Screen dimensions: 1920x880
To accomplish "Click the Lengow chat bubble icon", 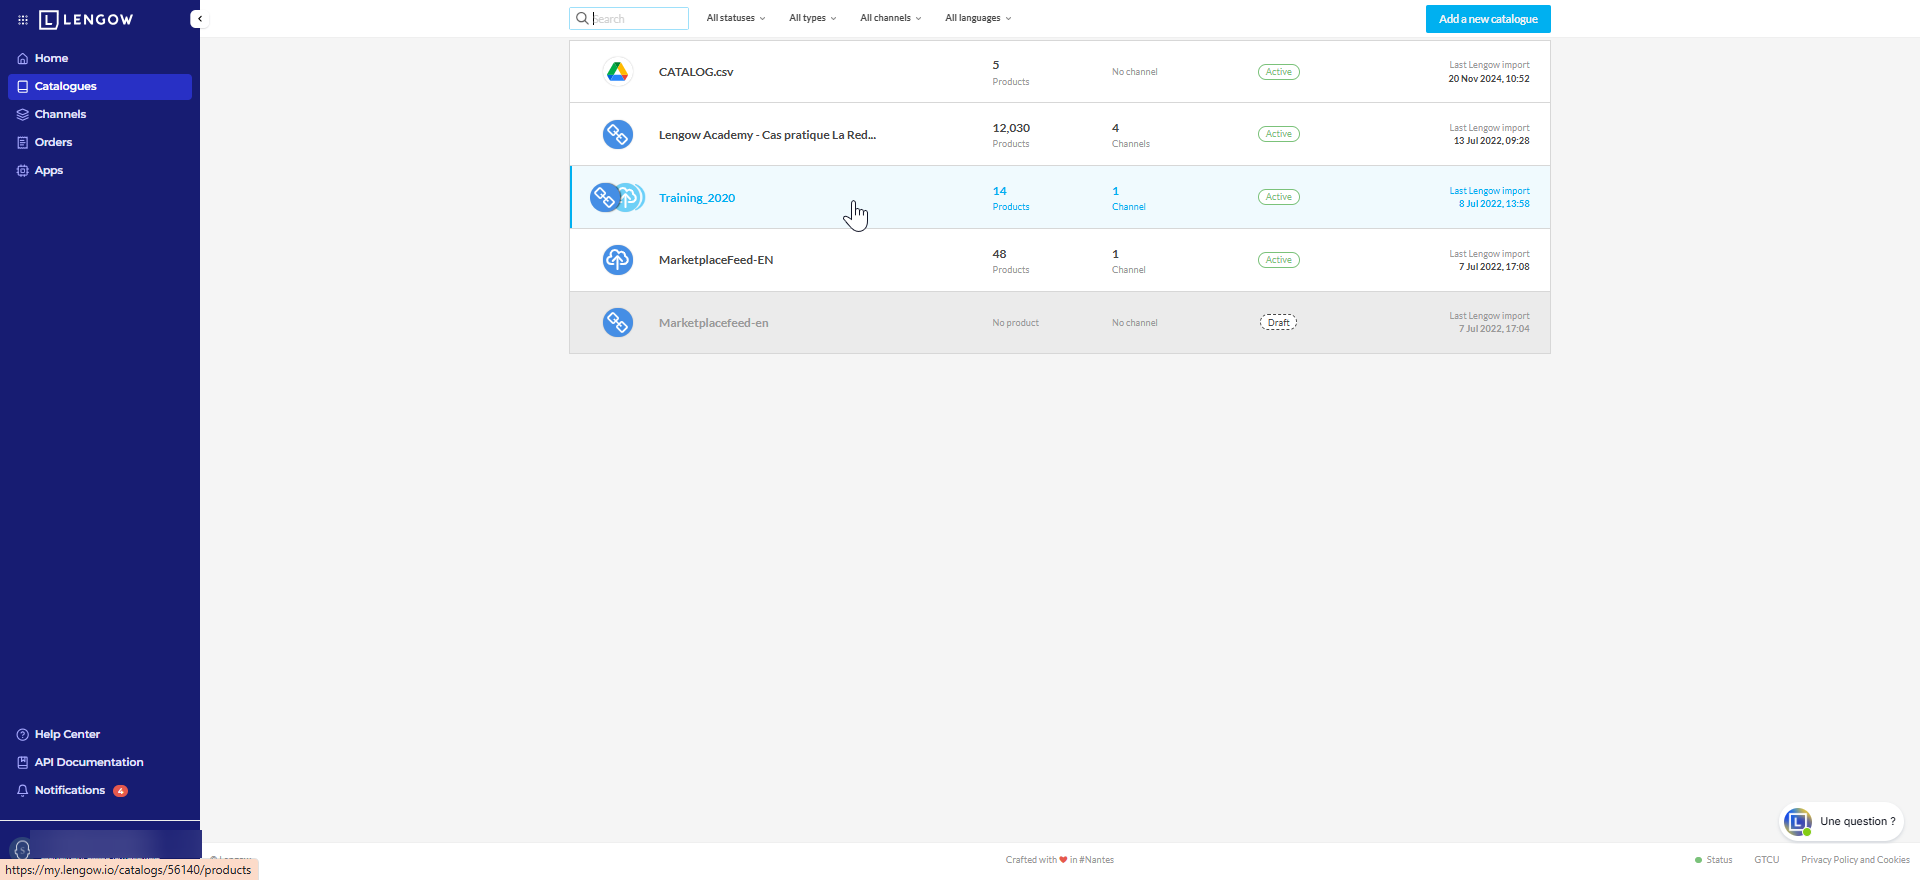I will [1798, 822].
